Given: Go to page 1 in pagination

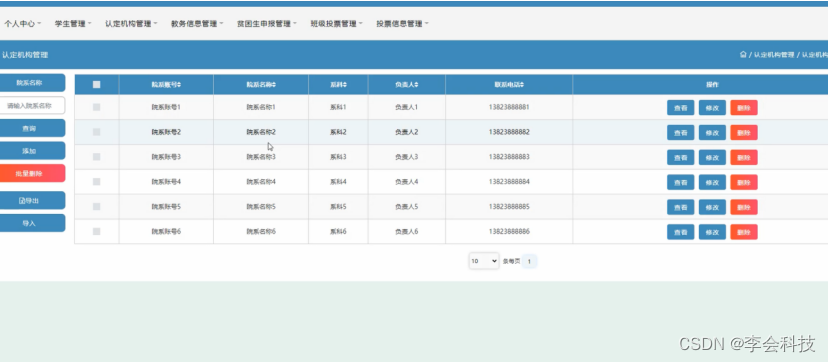Looking at the screenshot, I should click(x=529, y=261).
